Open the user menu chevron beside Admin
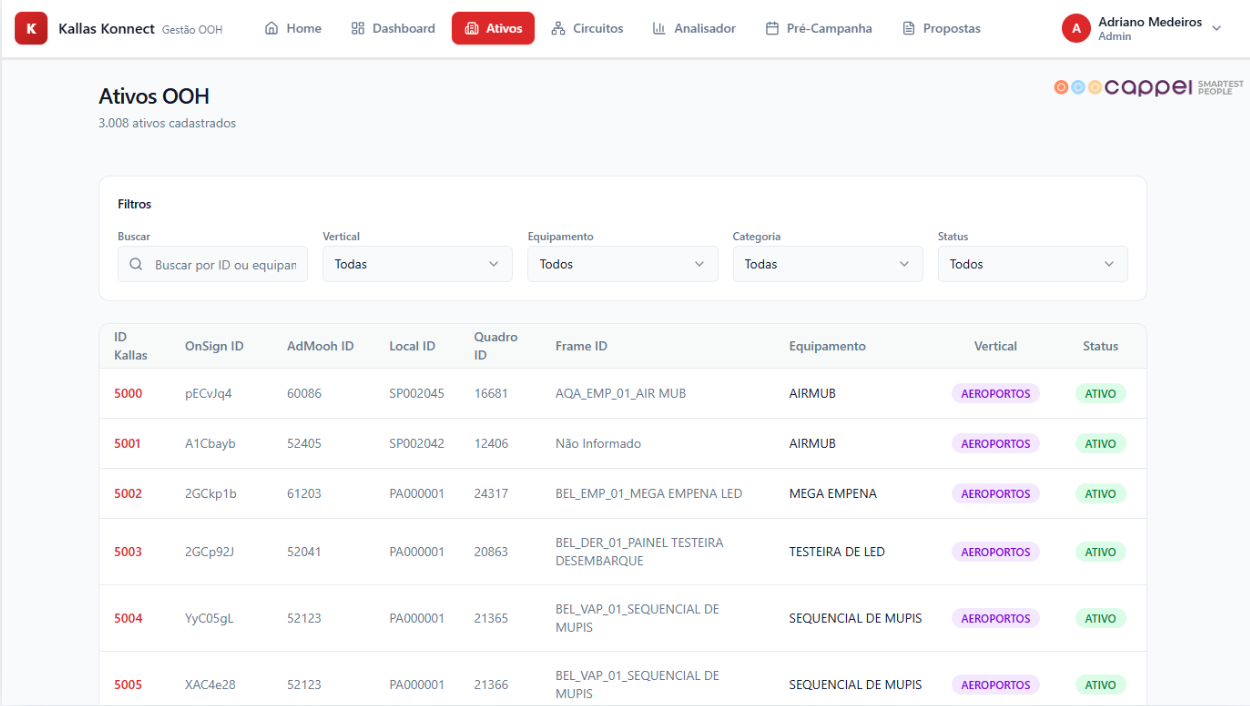The width and height of the screenshot is (1250, 706). [x=1217, y=29]
